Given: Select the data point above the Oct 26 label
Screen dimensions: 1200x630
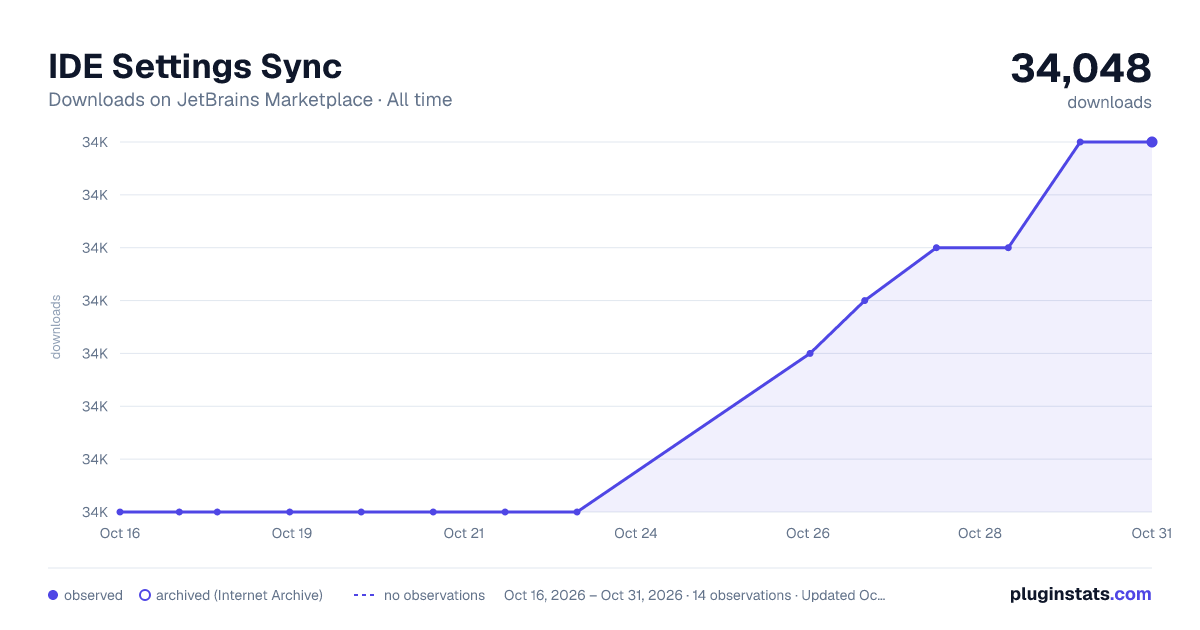Looking at the screenshot, I should coord(810,353).
